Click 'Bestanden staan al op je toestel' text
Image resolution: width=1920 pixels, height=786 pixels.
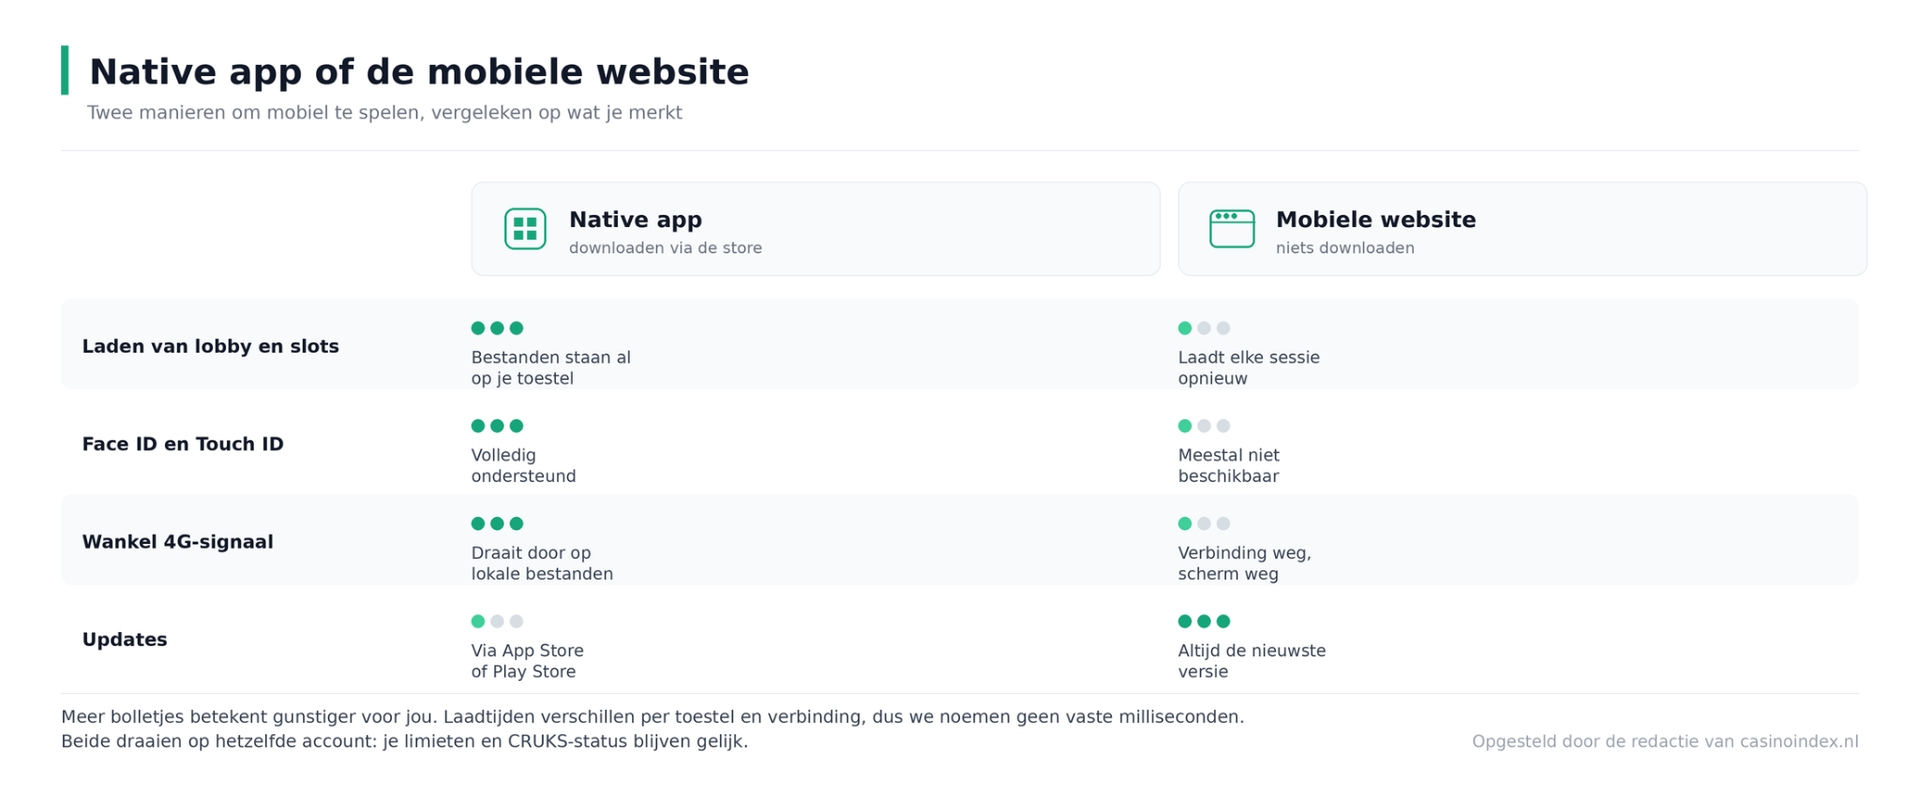[551, 368]
